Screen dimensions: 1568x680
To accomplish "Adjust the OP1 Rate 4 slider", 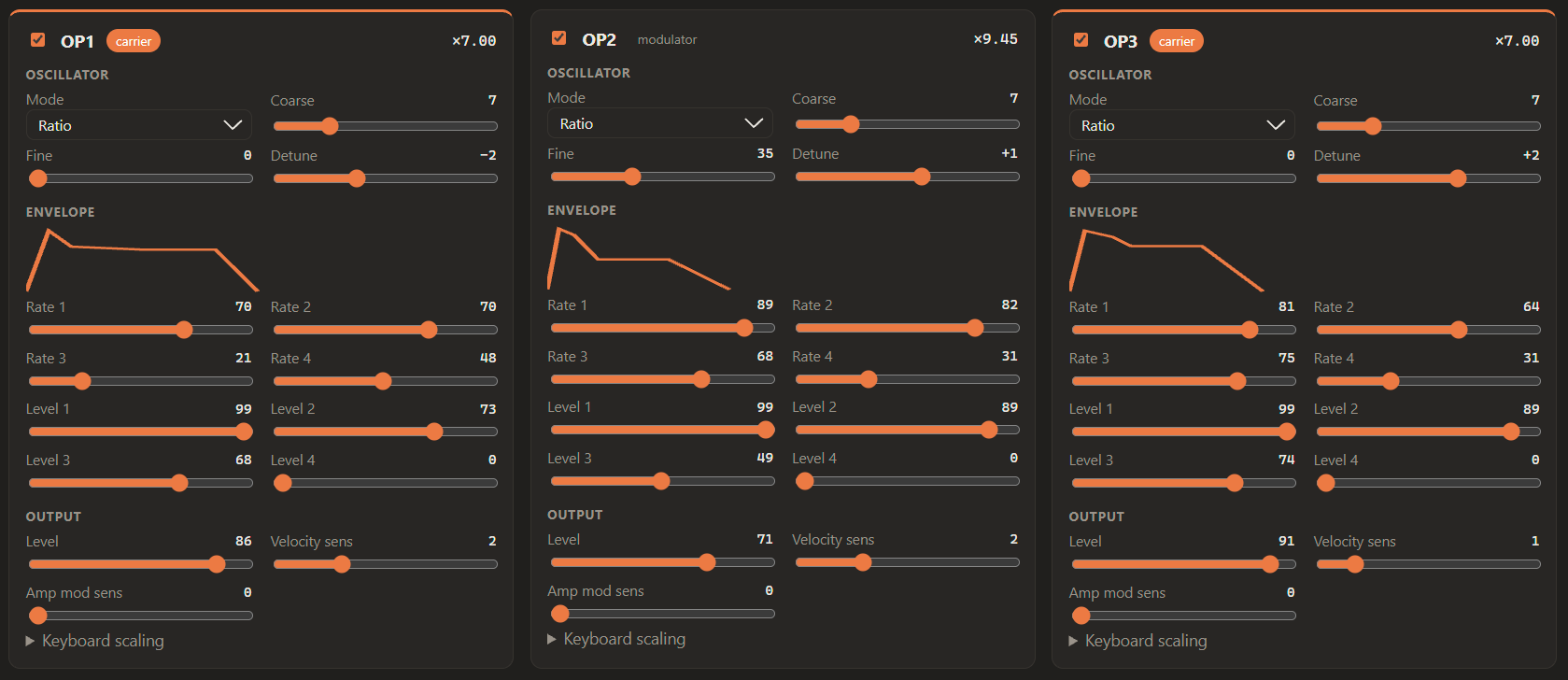I will (x=385, y=380).
